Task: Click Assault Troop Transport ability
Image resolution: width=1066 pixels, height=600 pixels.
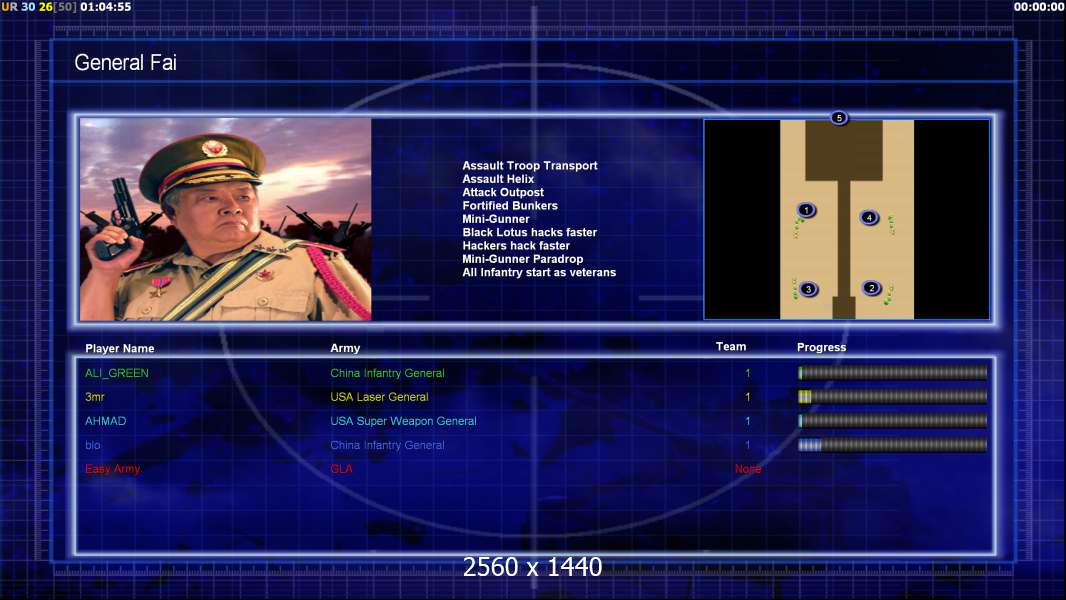Action: 530,166
